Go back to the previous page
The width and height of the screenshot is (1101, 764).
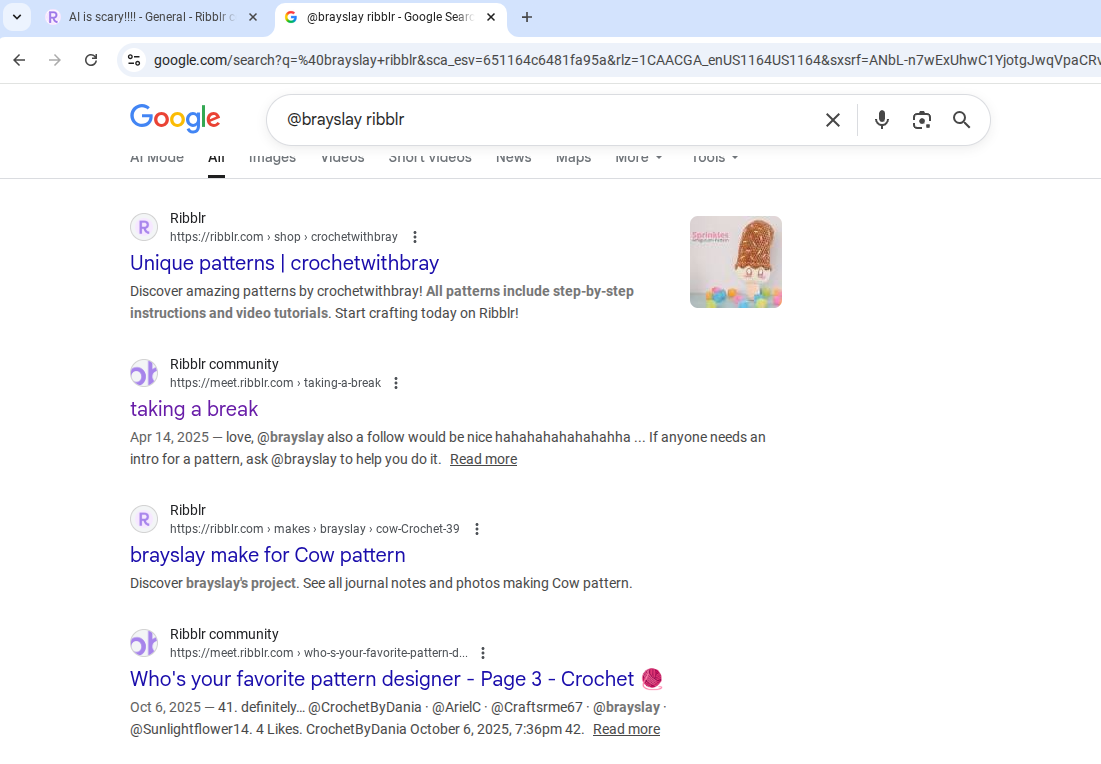pos(19,60)
